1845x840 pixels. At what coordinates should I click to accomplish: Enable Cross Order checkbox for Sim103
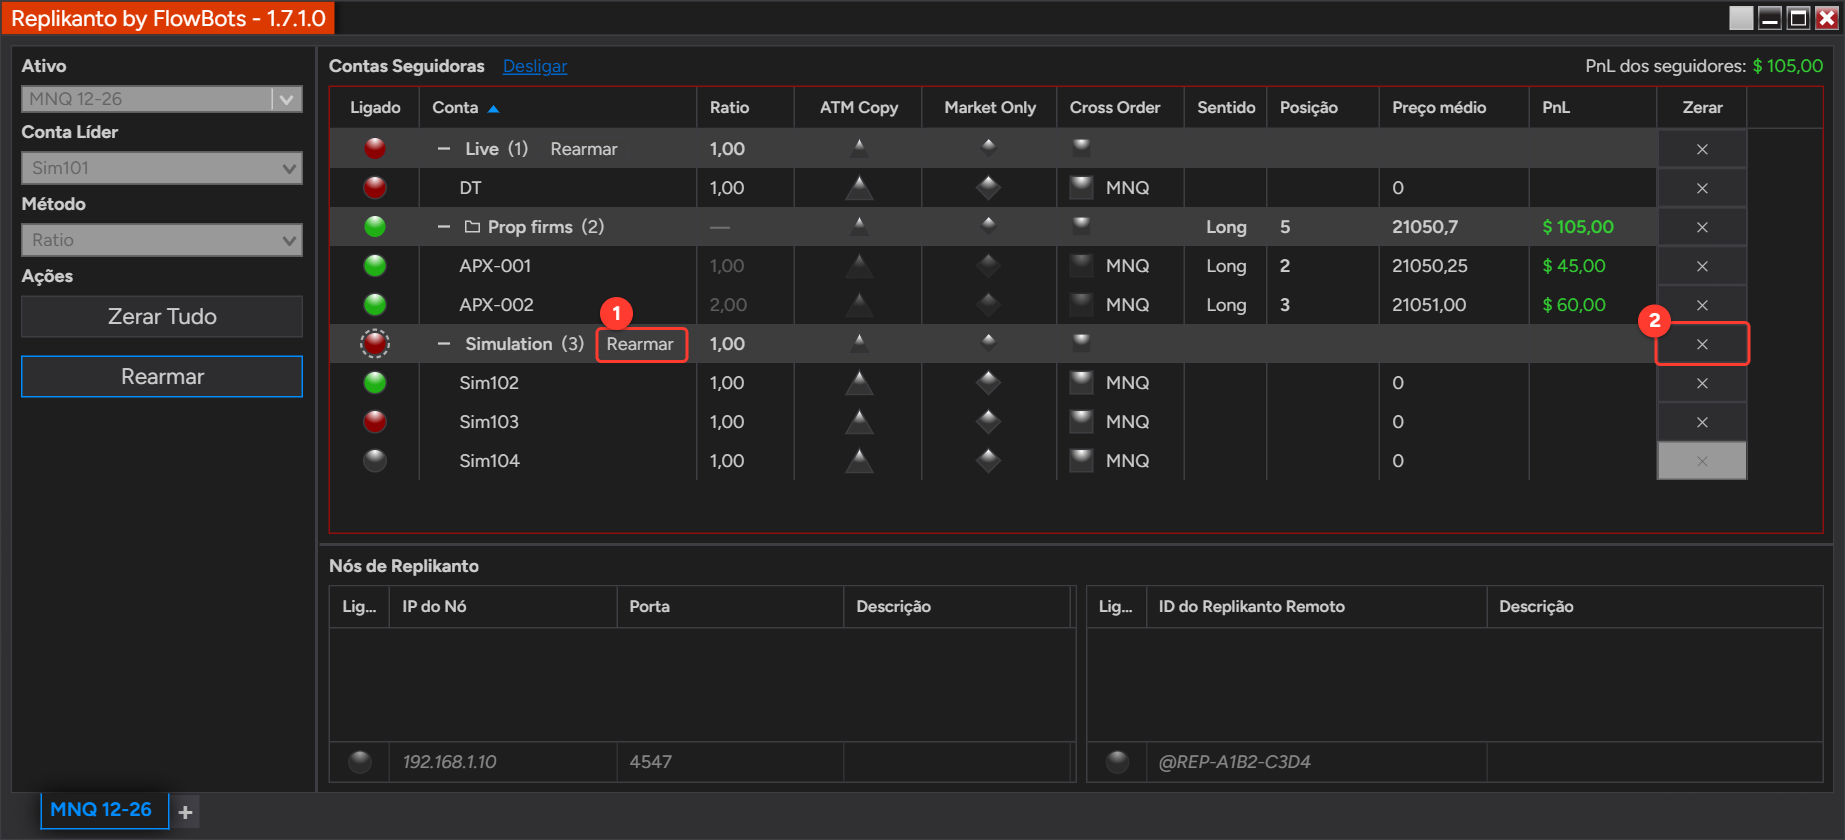point(1081,421)
